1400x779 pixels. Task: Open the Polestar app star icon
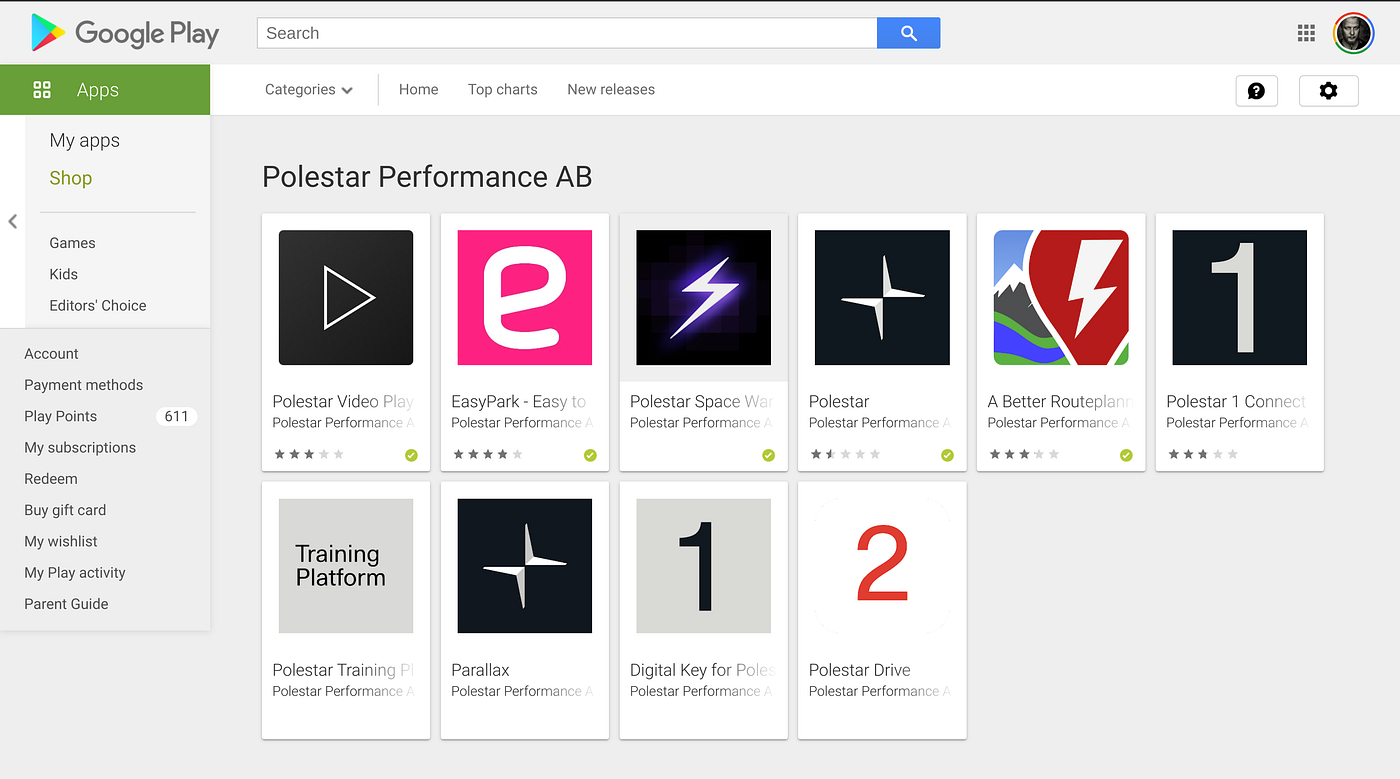coord(882,297)
